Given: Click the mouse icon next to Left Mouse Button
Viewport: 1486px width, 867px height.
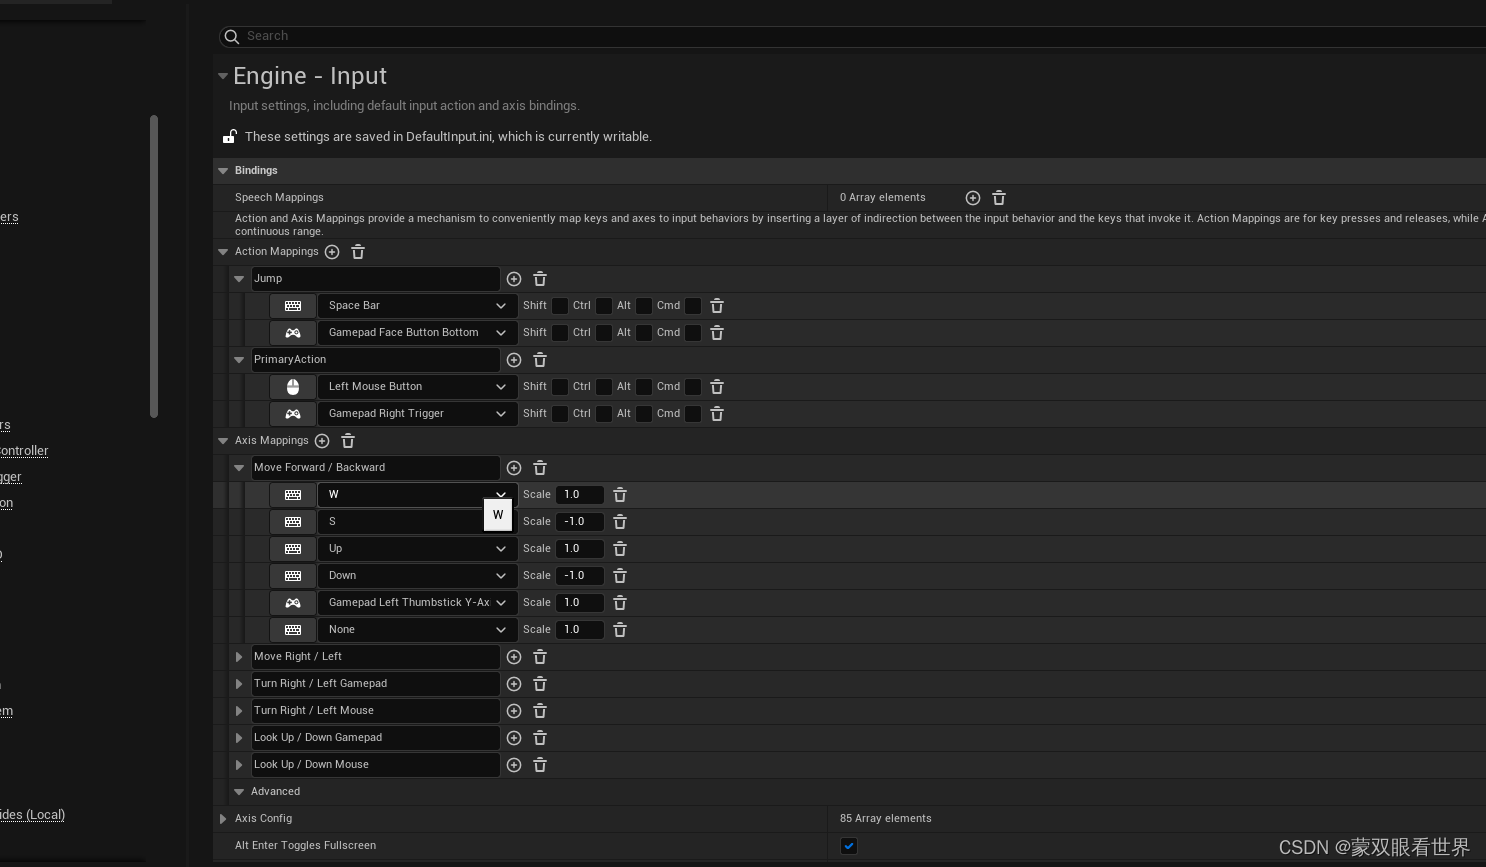Looking at the screenshot, I should coord(292,386).
